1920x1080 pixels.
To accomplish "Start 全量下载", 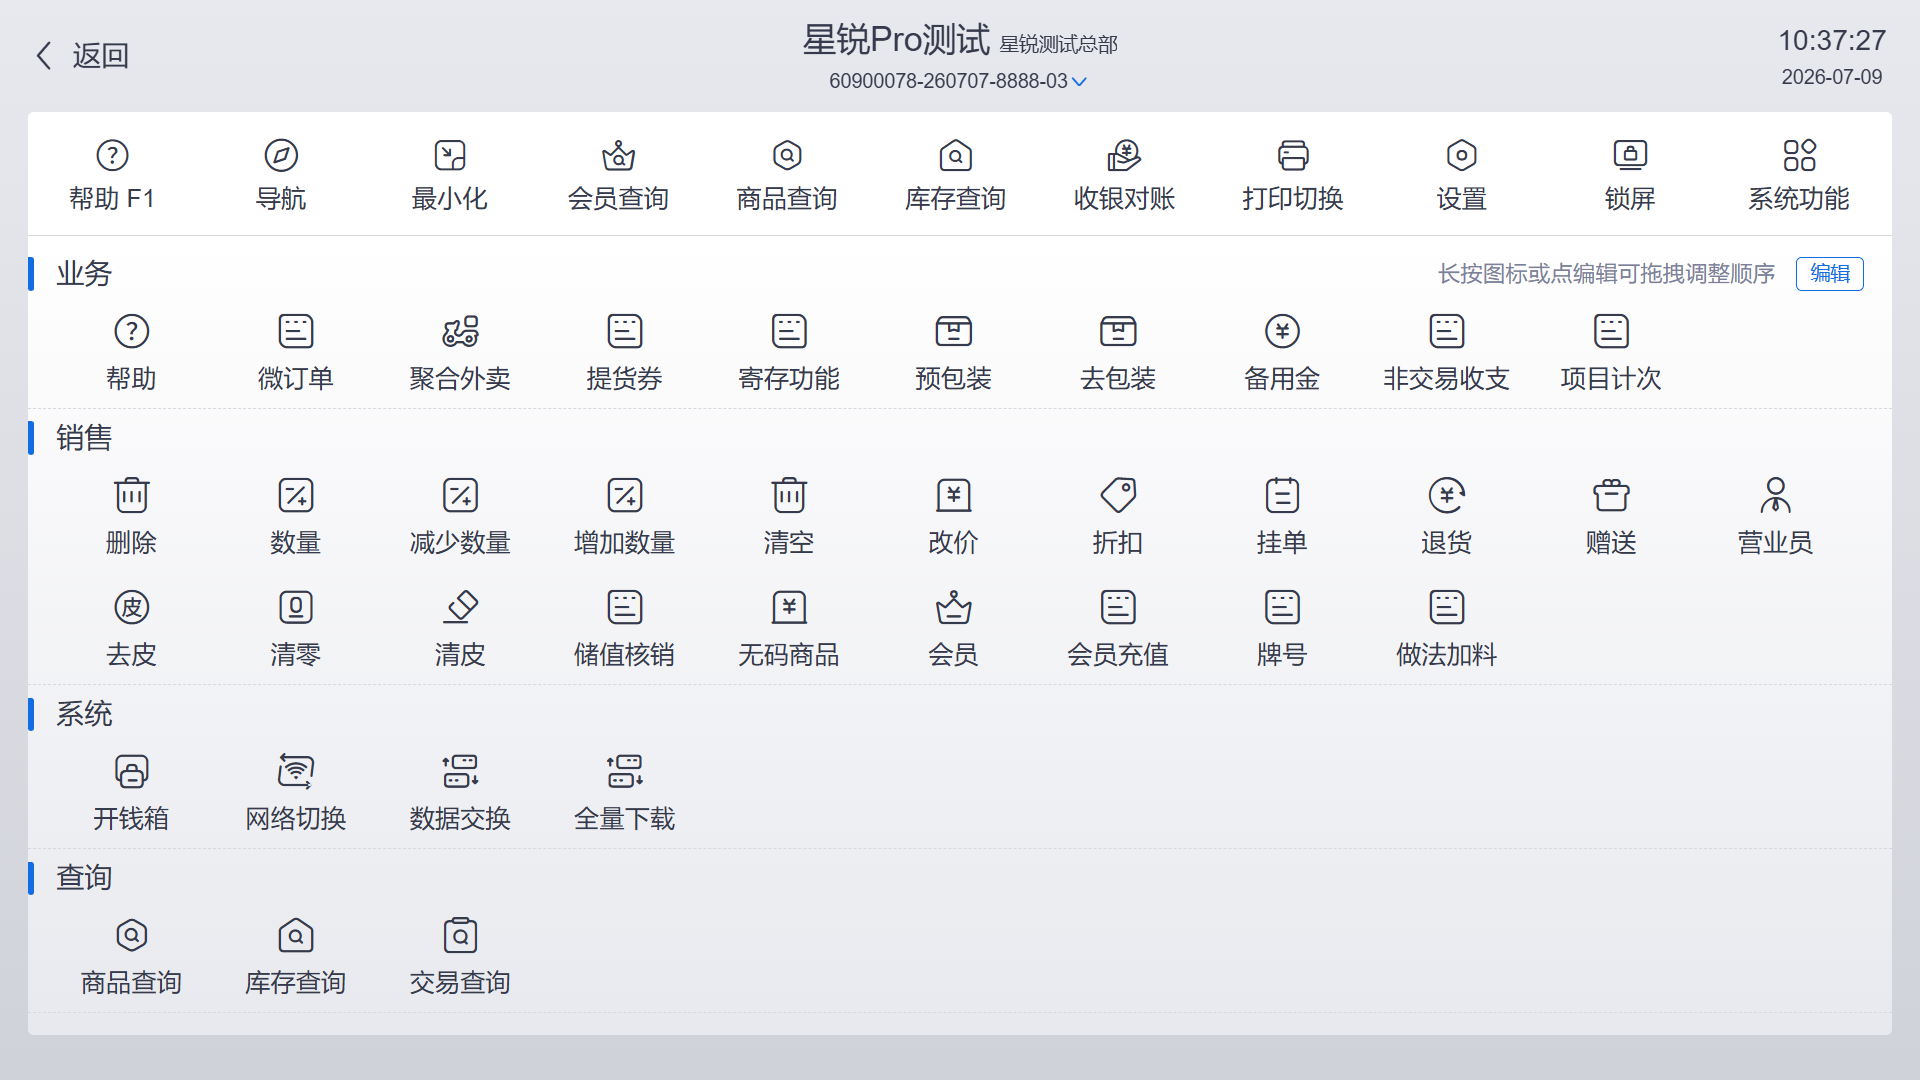I will (x=625, y=793).
